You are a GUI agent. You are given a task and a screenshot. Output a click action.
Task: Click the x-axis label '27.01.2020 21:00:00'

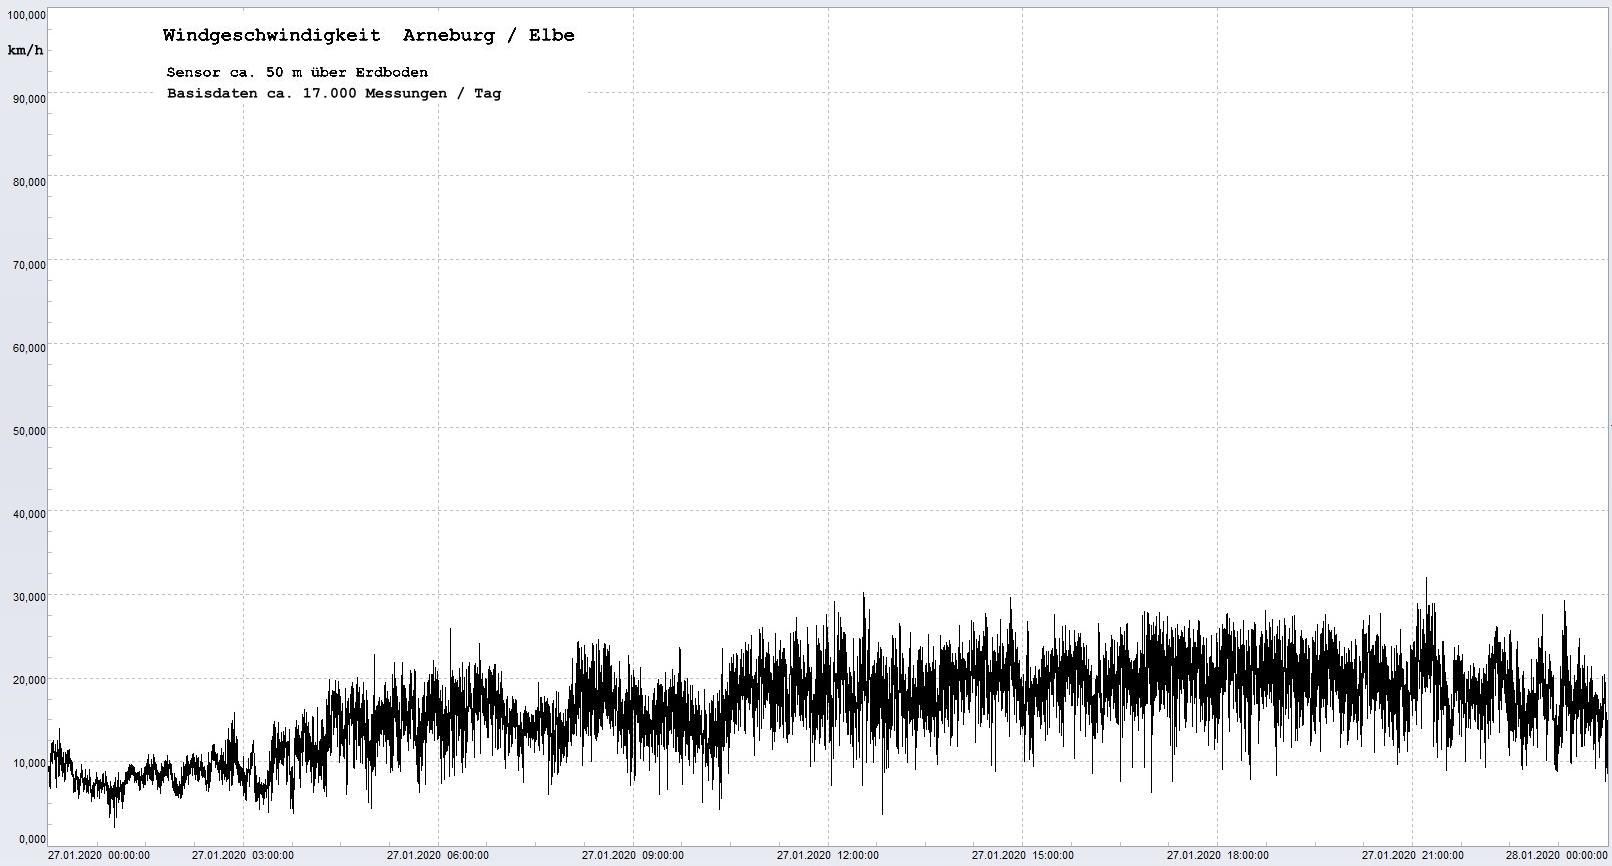[x=1413, y=856]
